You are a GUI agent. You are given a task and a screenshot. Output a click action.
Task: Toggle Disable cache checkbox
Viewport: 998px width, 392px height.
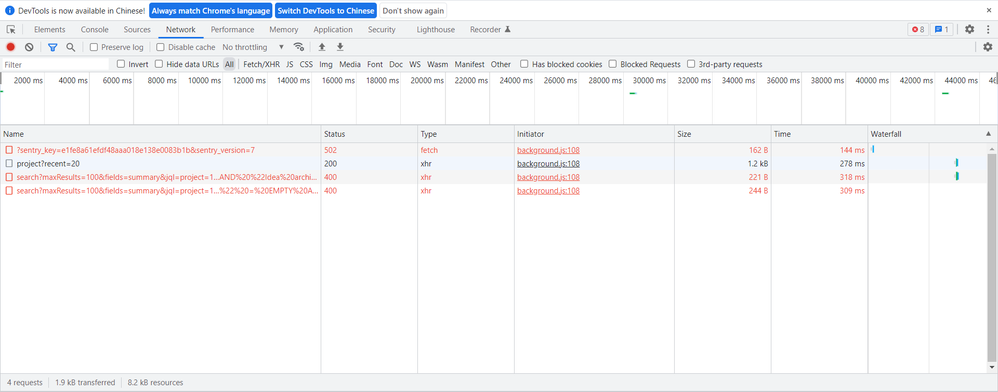click(160, 47)
